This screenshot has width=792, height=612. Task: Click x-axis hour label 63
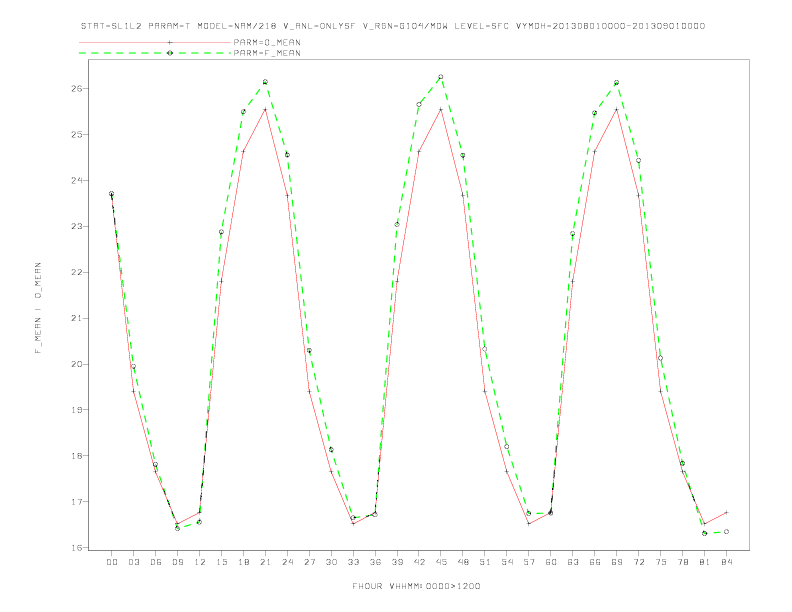(x=573, y=562)
